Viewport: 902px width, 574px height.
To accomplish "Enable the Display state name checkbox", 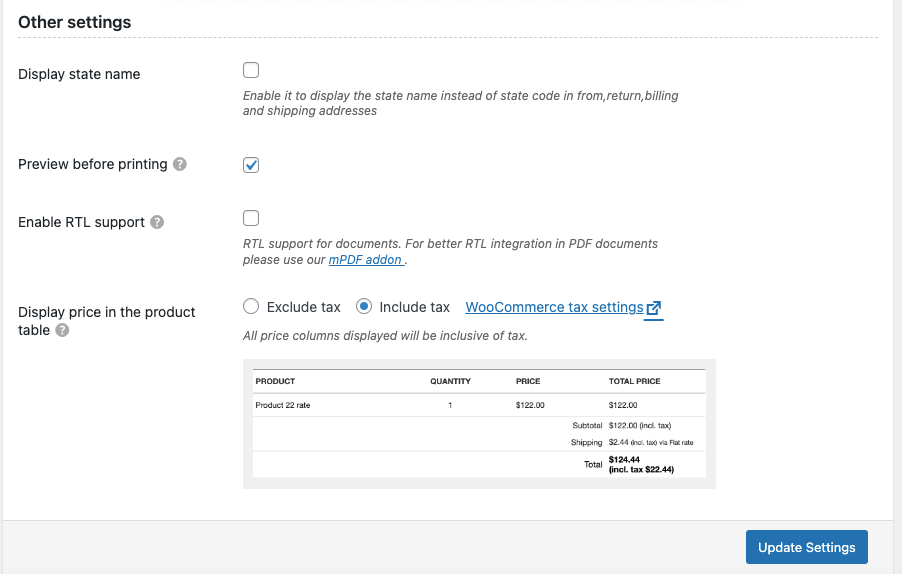I will coord(251,70).
